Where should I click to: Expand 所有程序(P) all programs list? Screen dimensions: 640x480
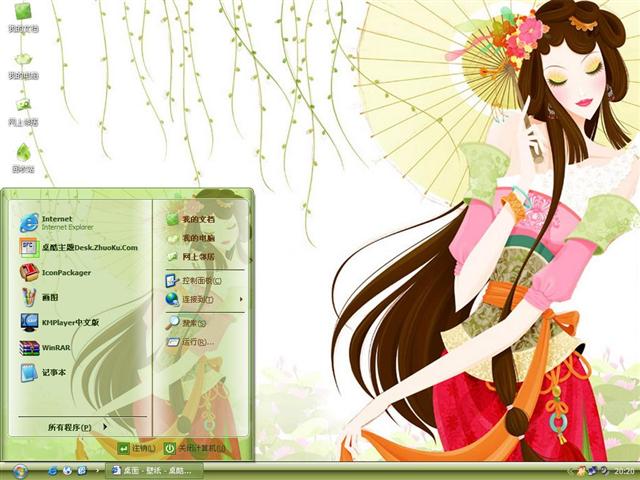pos(78,427)
